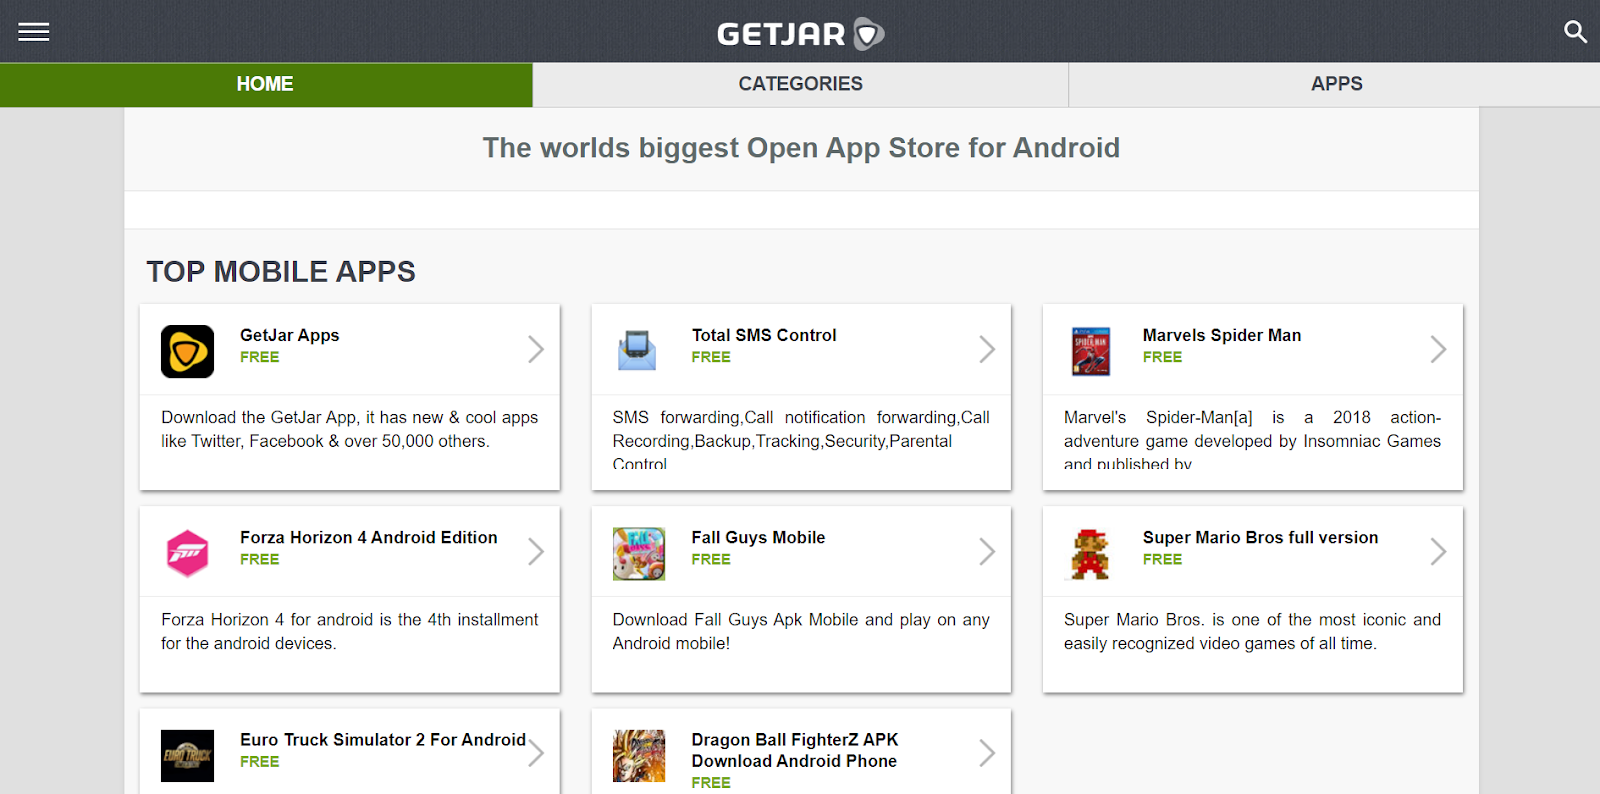Open the Fall Guys Mobile title link

758,537
